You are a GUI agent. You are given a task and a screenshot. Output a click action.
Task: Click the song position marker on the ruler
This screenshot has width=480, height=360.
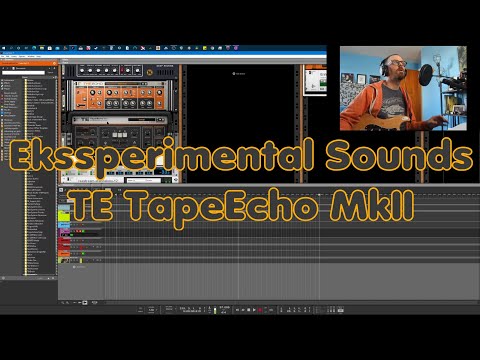click(319, 194)
